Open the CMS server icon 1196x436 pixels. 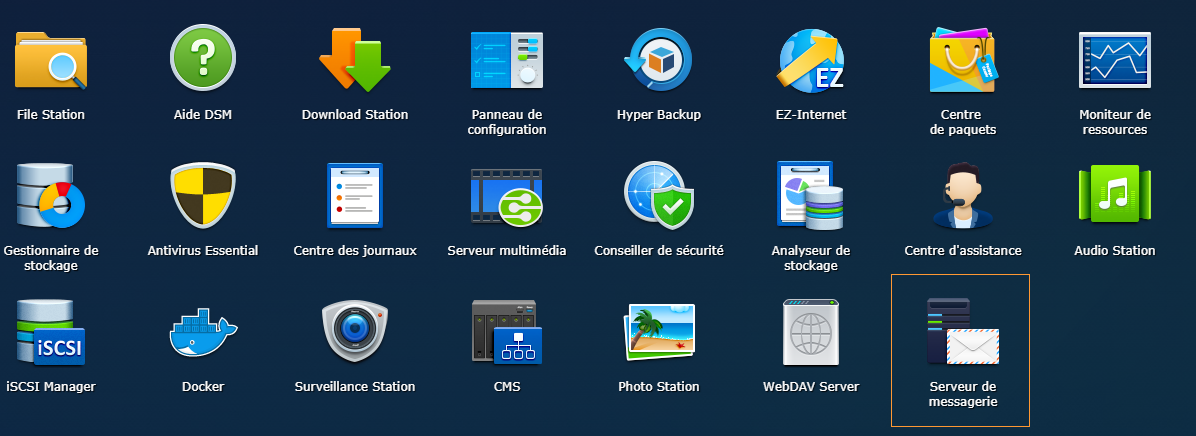coord(506,332)
